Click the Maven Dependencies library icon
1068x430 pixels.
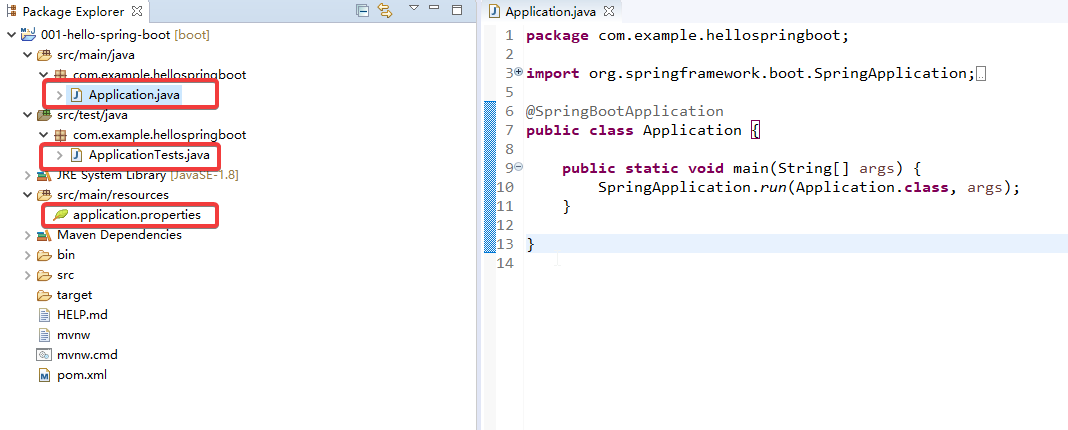click(44, 235)
